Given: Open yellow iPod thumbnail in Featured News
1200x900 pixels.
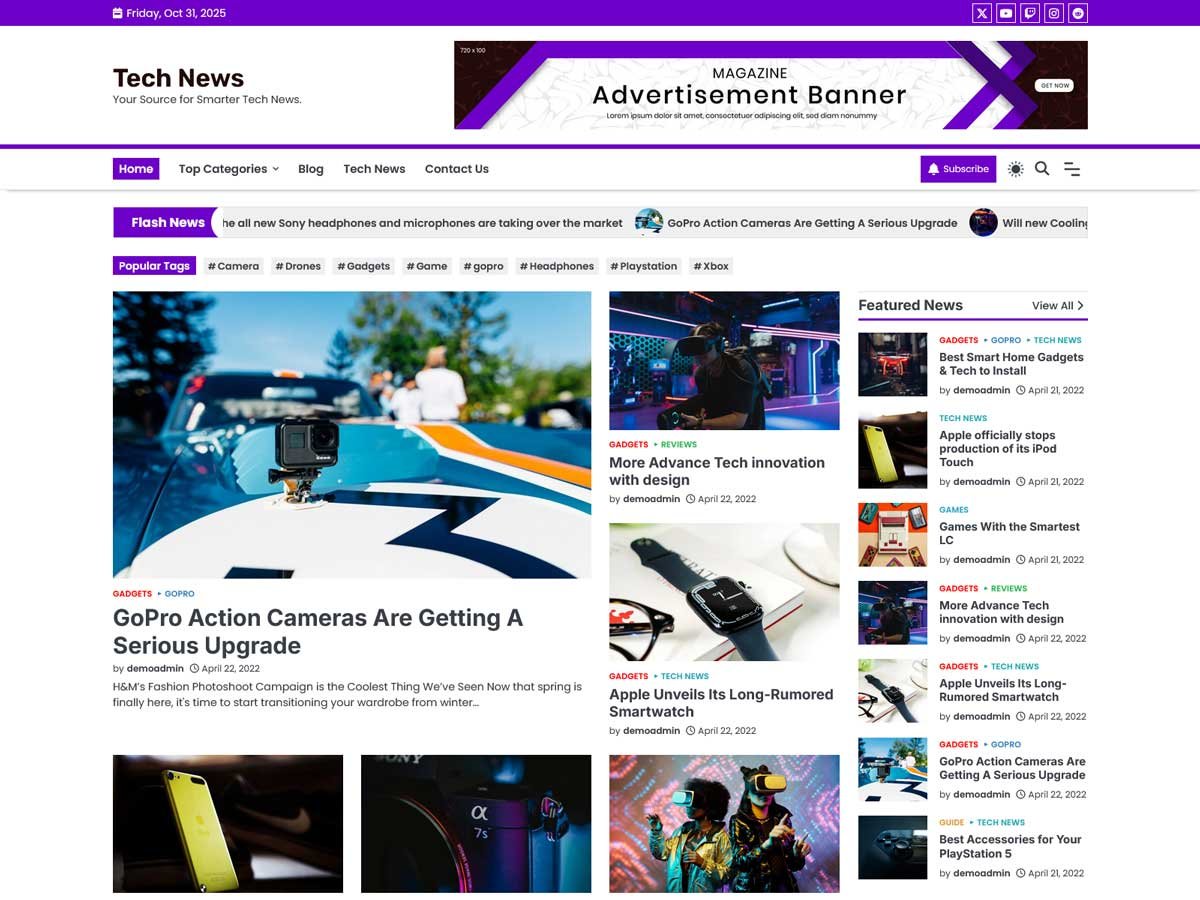Looking at the screenshot, I should click(892, 450).
